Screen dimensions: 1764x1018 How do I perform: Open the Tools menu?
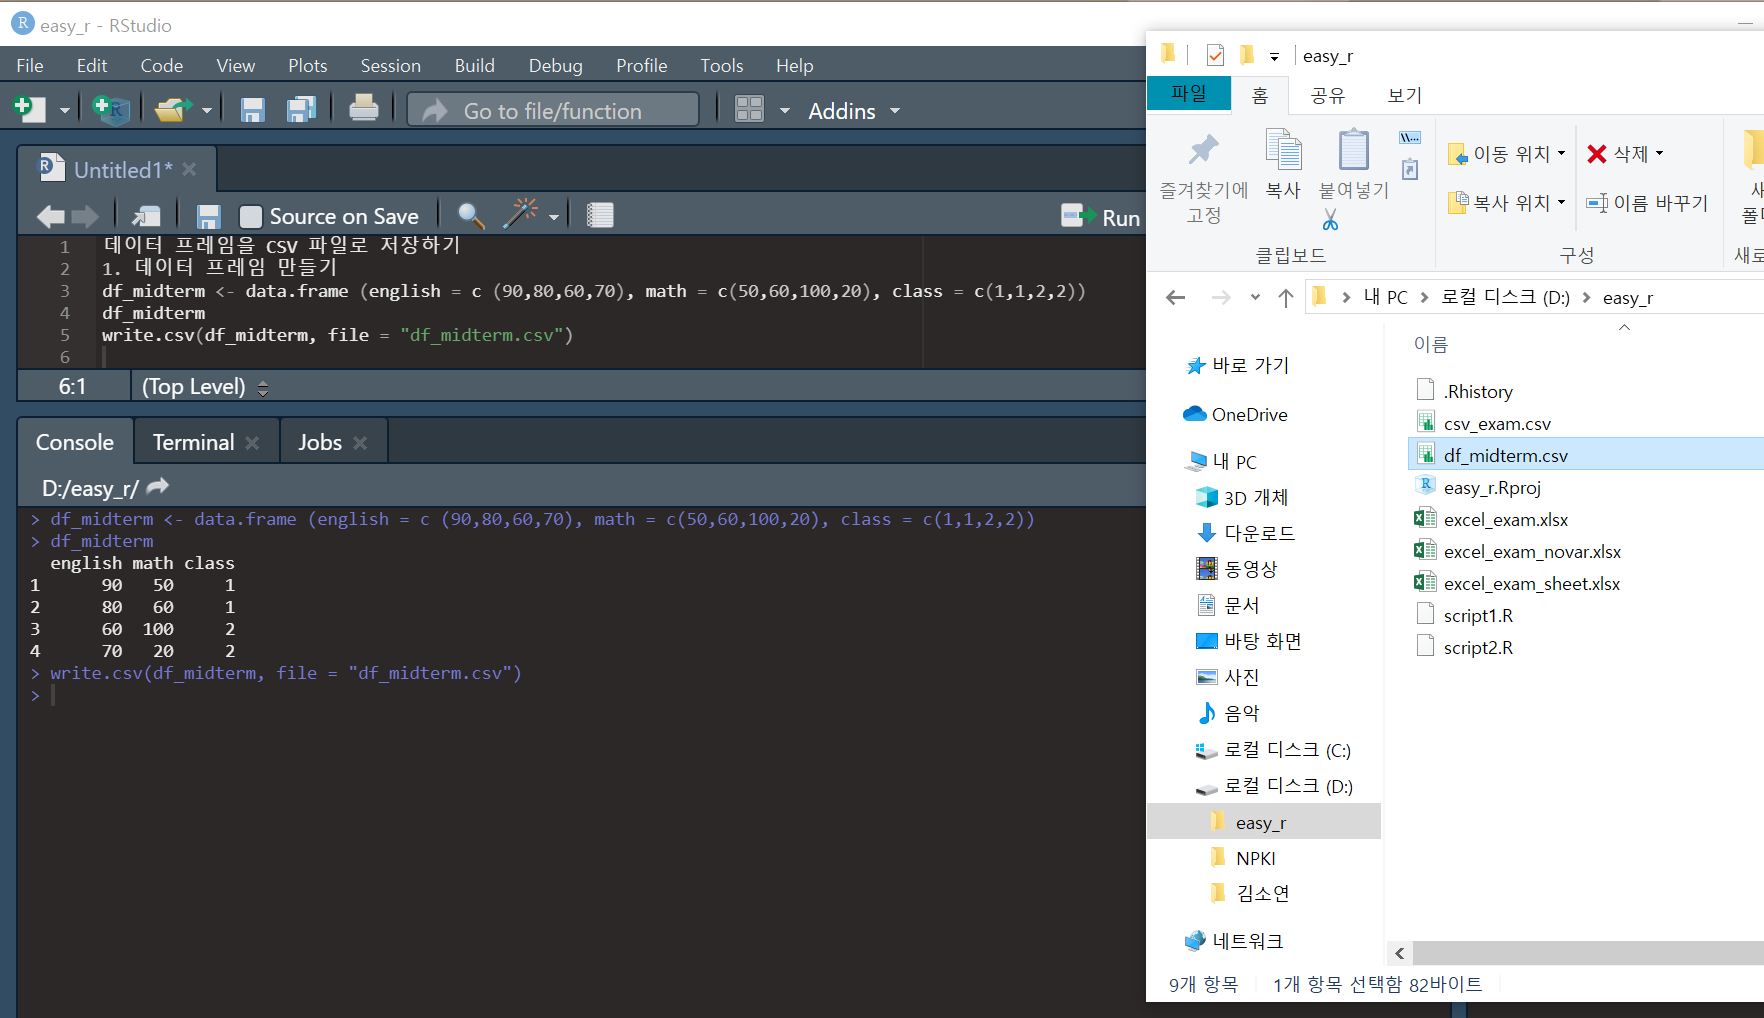722,65
